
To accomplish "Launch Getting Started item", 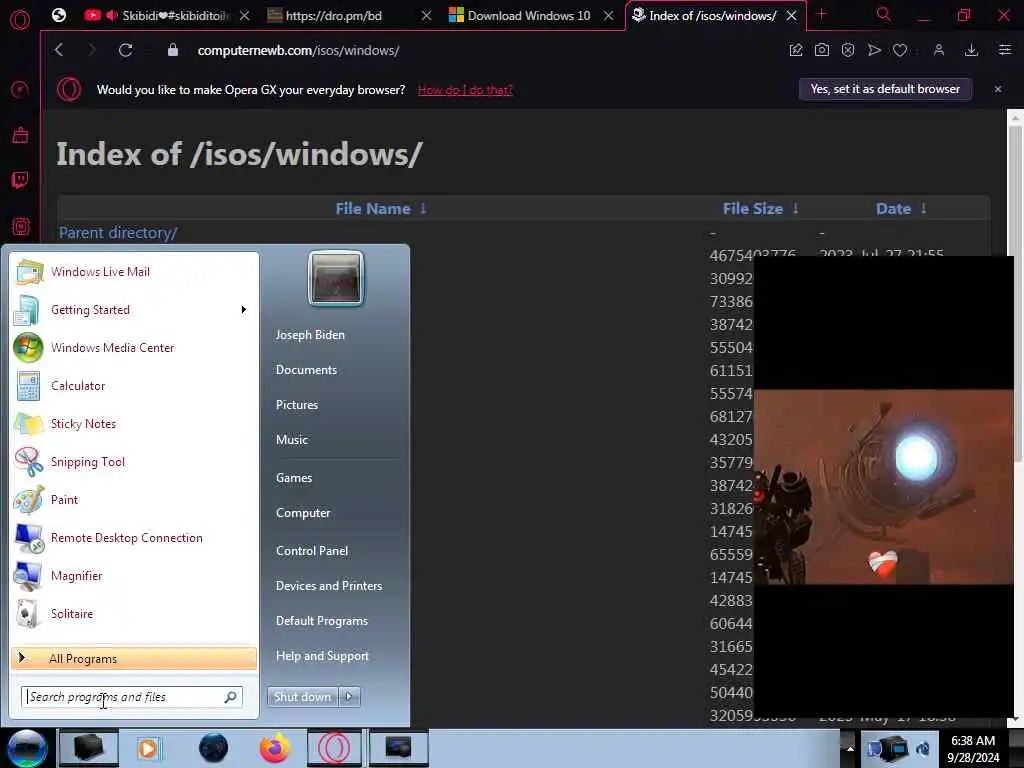I will pyautogui.click(x=90, y=310).
